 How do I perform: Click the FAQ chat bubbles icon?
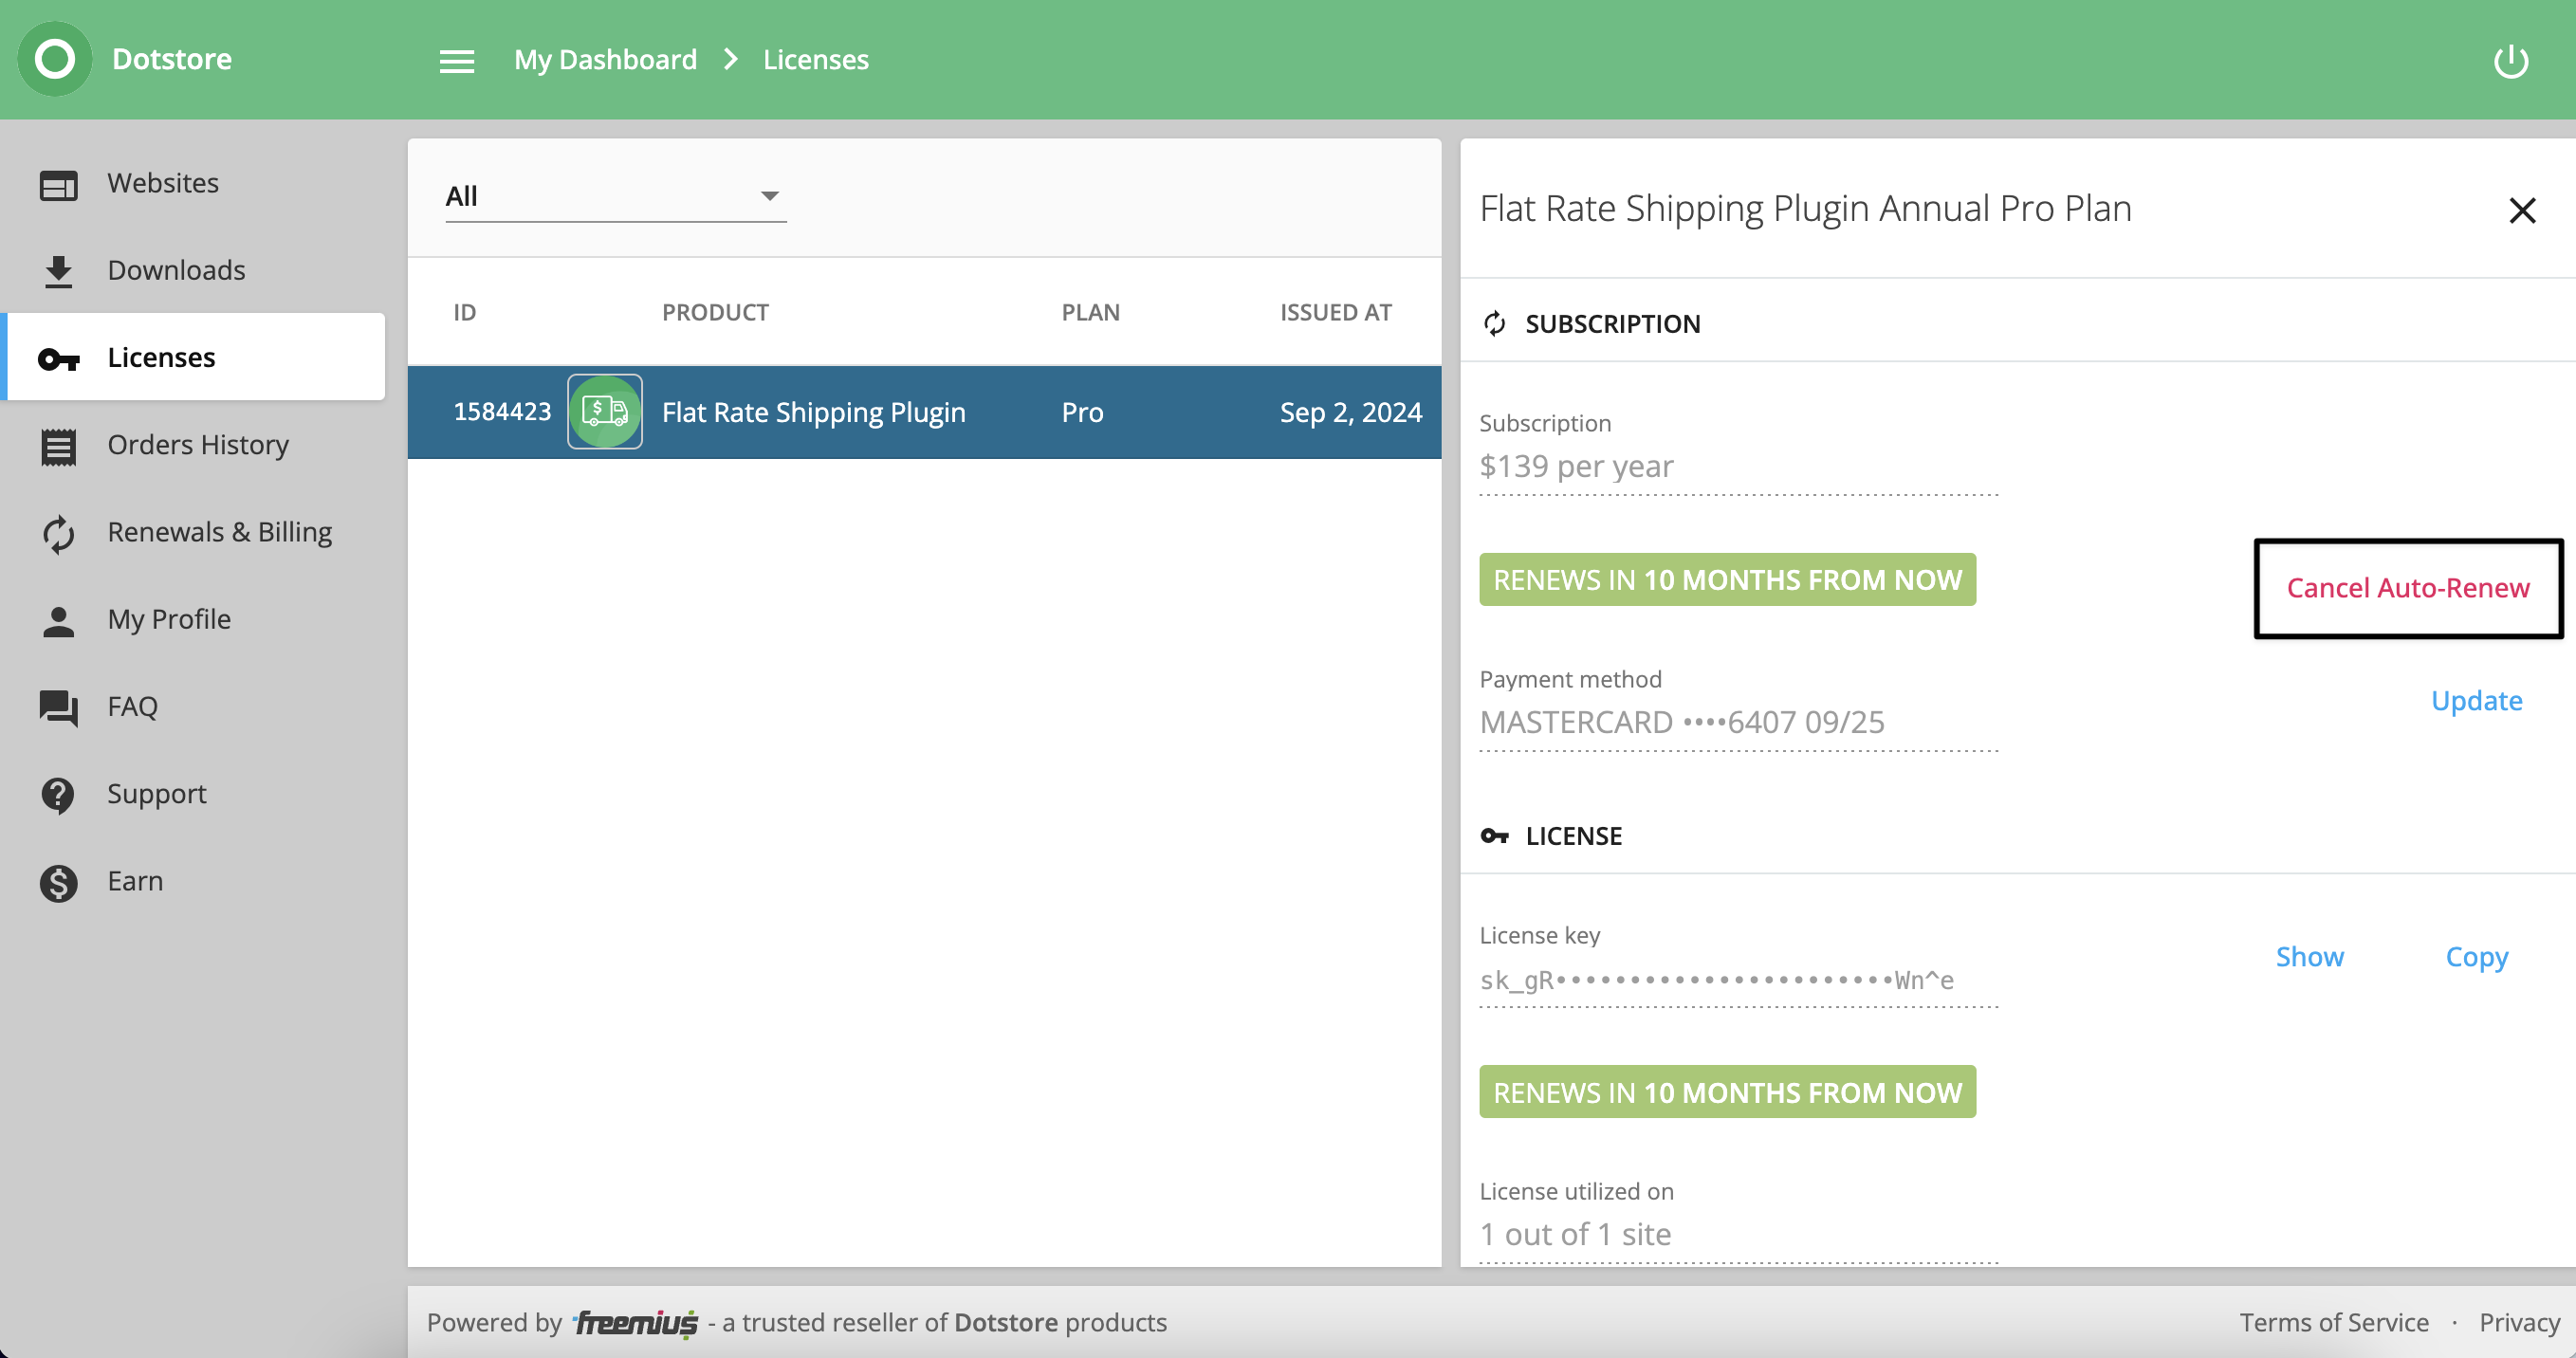[x=58, y=708]
